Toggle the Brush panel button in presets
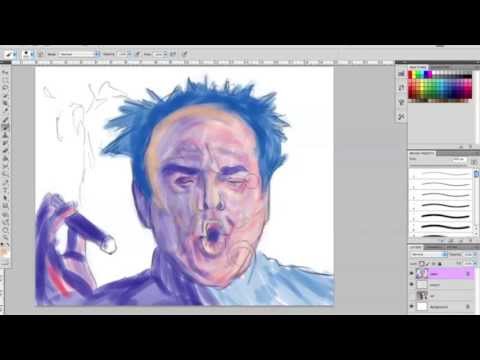The image size is (480, 360). [474, 162]
